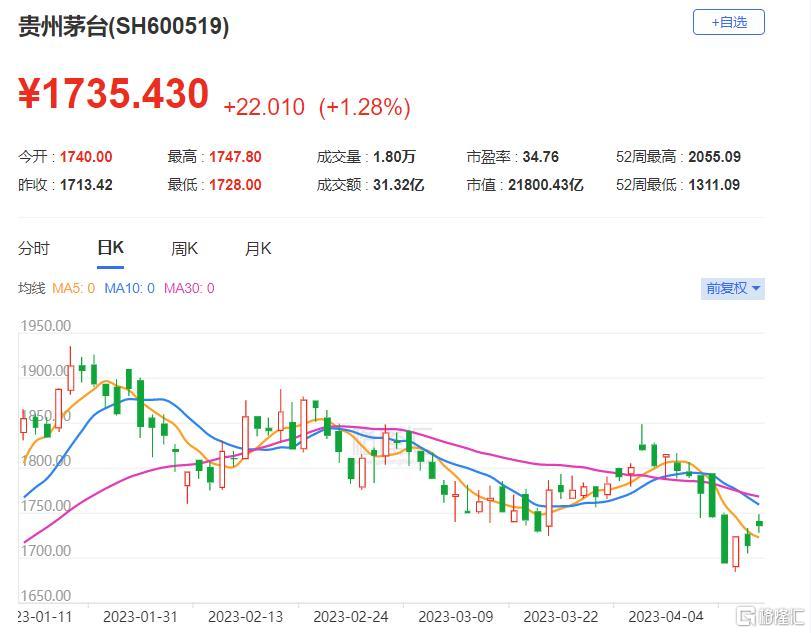Click the 2023-04-04 date axis label

coord(666,617)
